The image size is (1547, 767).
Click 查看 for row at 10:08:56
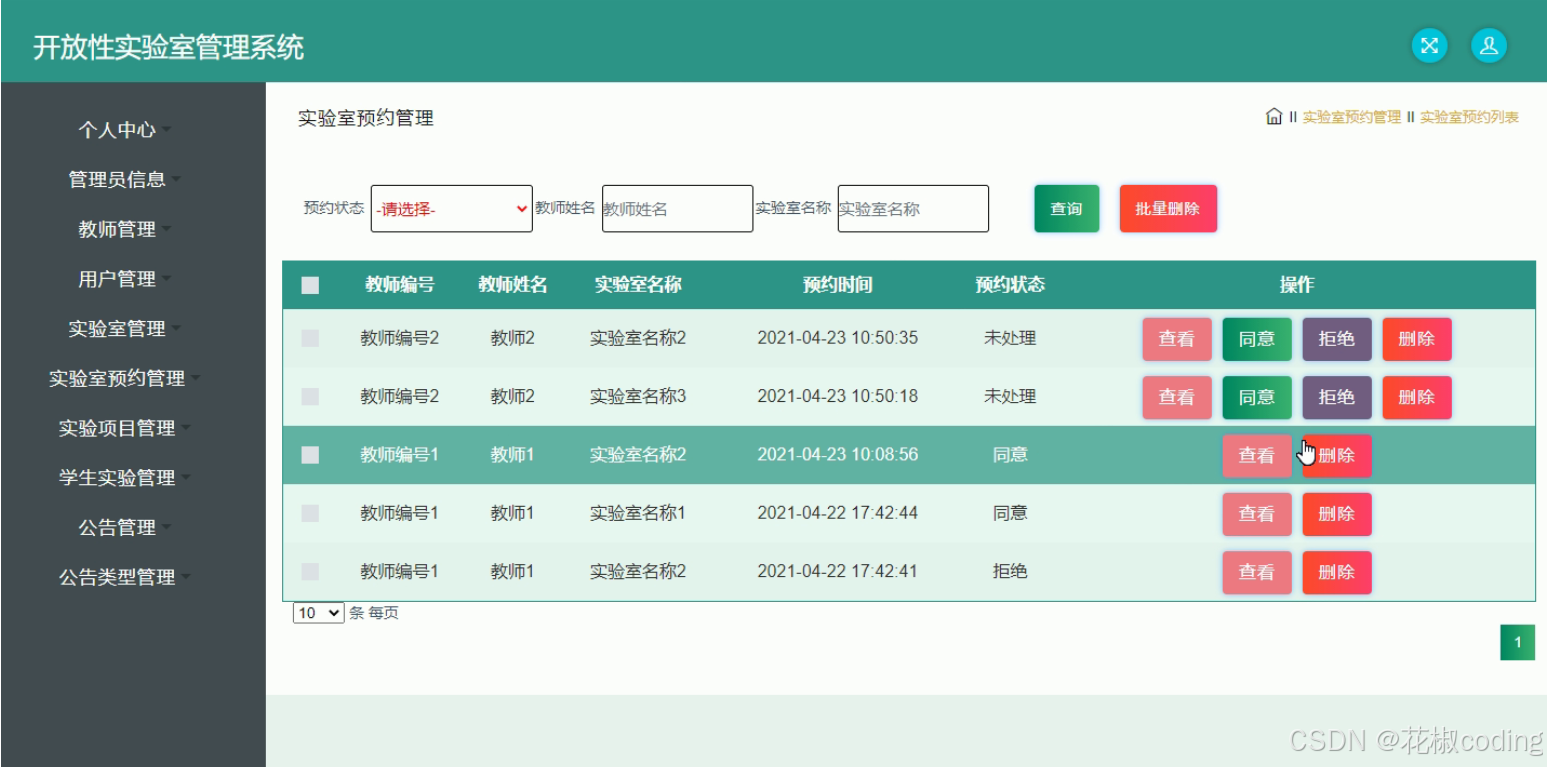point(1257,456)
